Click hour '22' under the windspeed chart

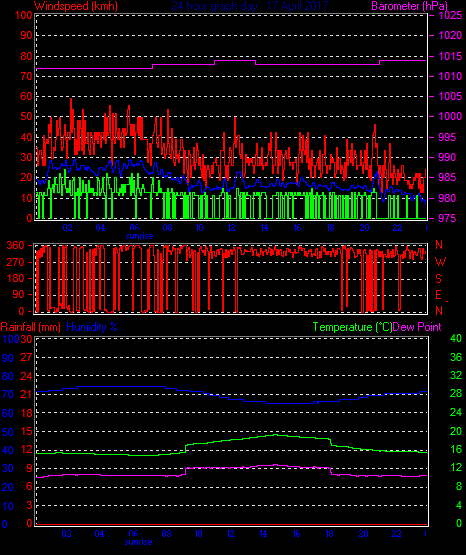point(397,228)
